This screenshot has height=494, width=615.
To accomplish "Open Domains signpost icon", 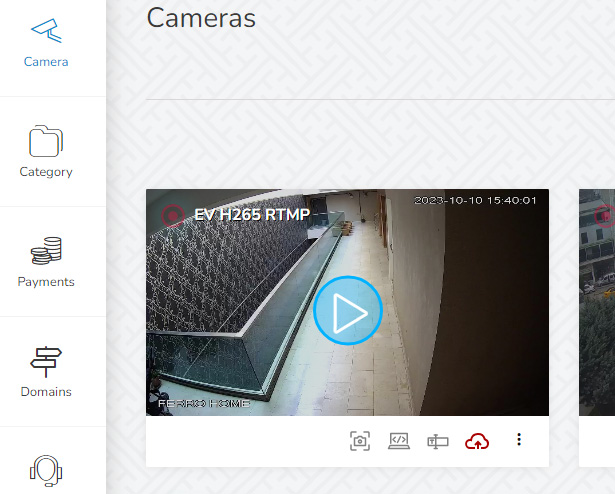I will point(46,361).
